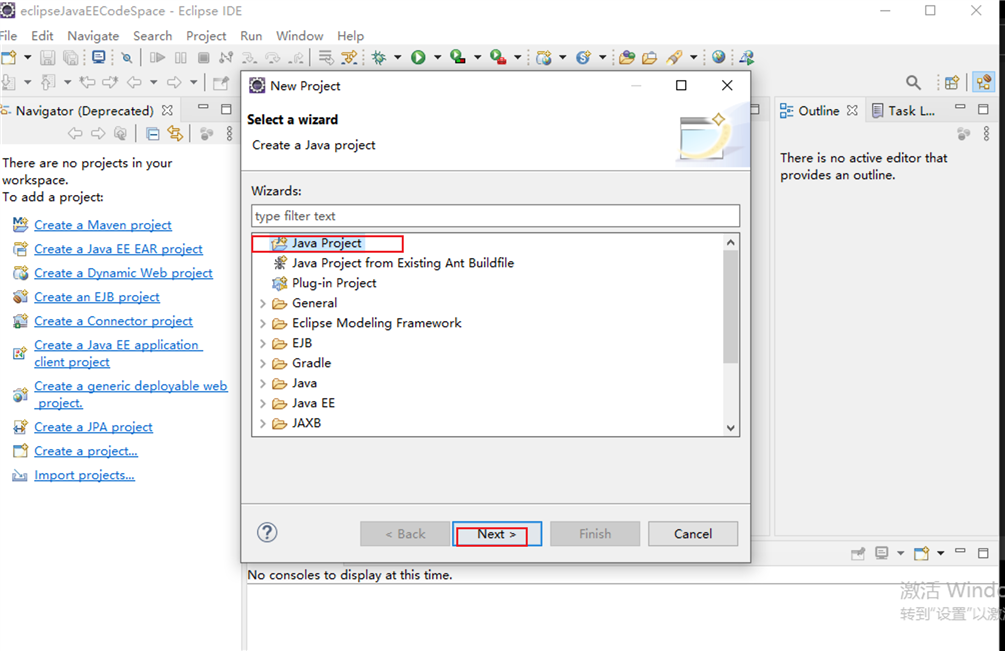Click the Step Return toolbar icon

295,58
